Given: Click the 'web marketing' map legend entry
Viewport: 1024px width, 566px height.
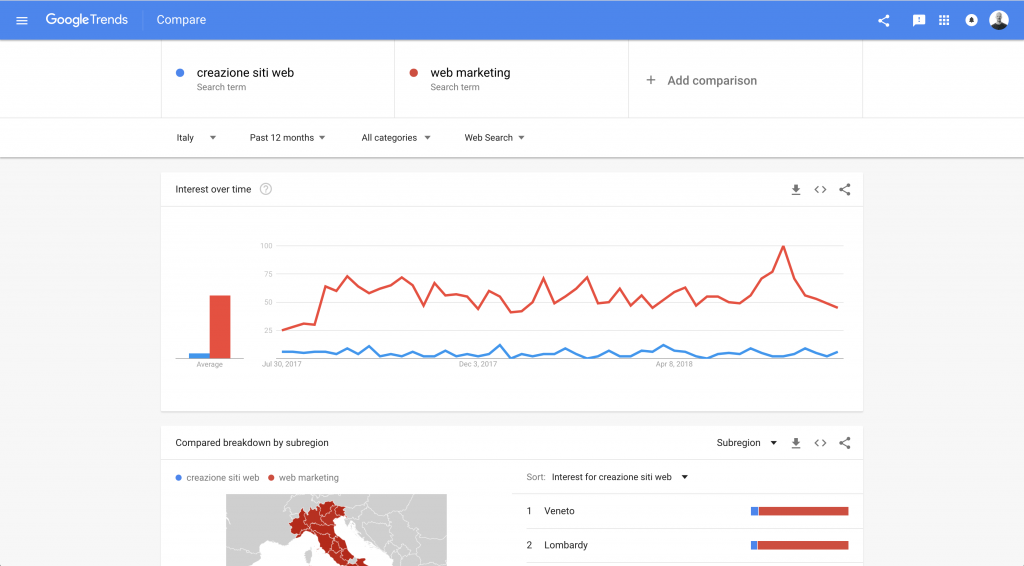Looking at the screenshot, I should [304, 478].
